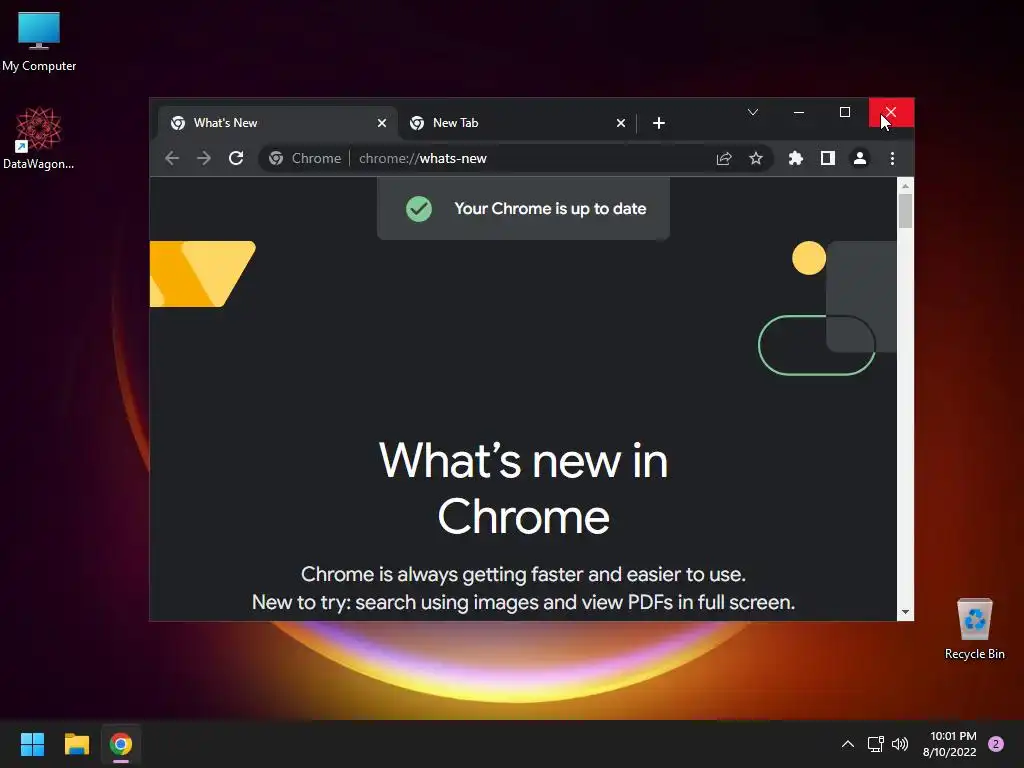The image size is (1024, 768).
Task: Switch to the What's New tab
Action: 277,123
